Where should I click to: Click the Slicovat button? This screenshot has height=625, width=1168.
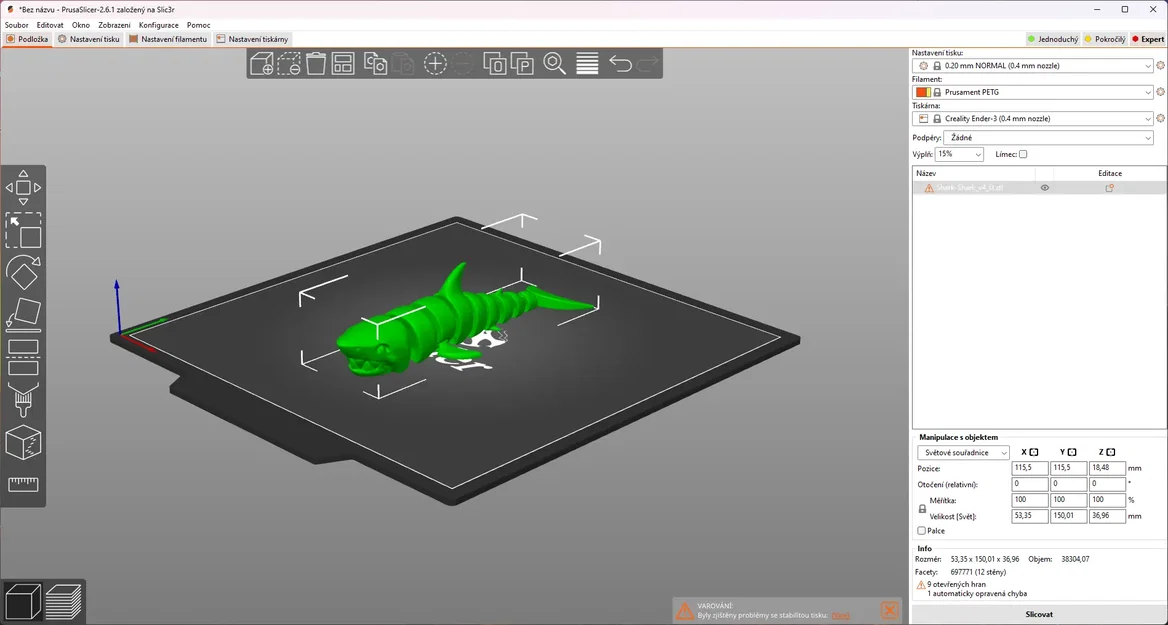1039,615
